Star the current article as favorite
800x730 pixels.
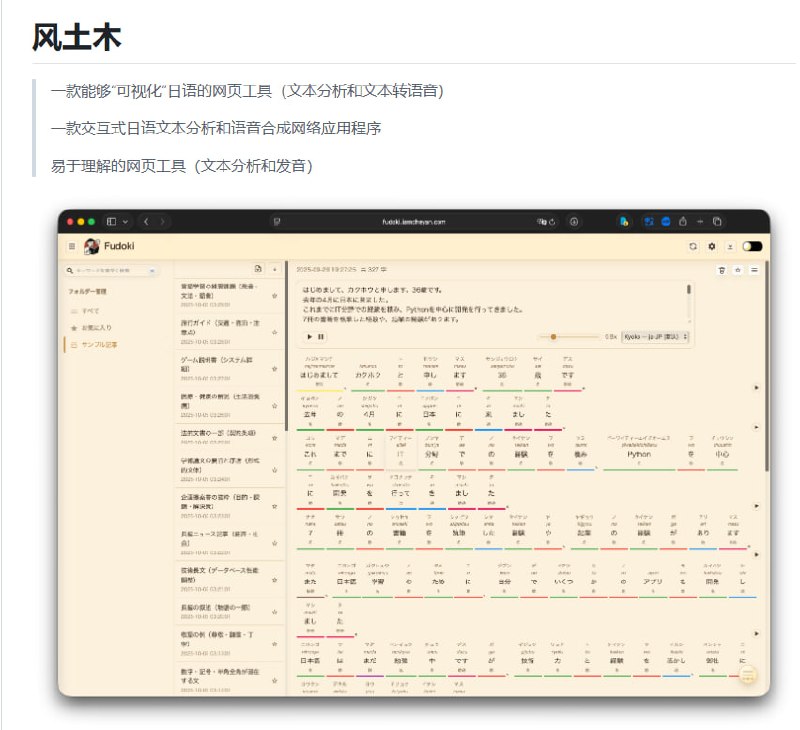click(738, 269)
